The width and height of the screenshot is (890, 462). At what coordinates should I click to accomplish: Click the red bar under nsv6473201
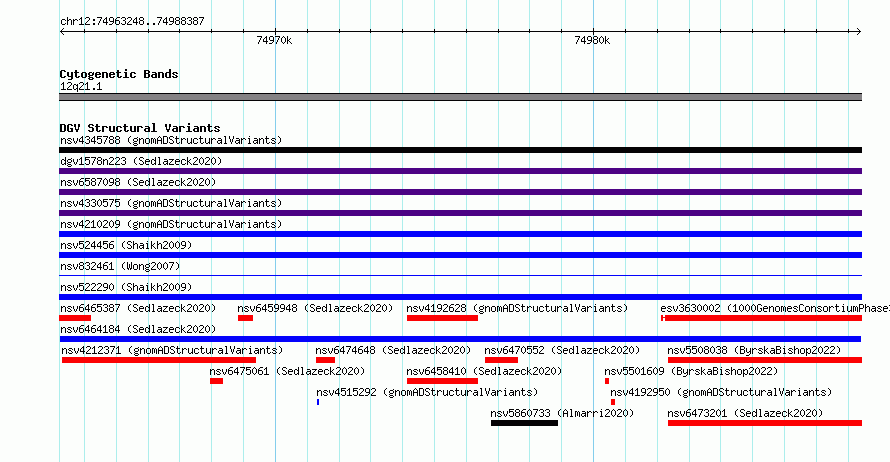tap(765, 423)
